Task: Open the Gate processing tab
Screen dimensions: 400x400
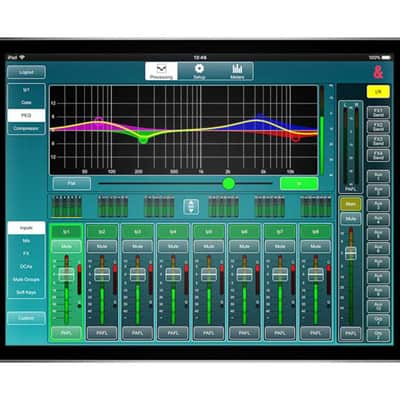Action: click(26, 102)
